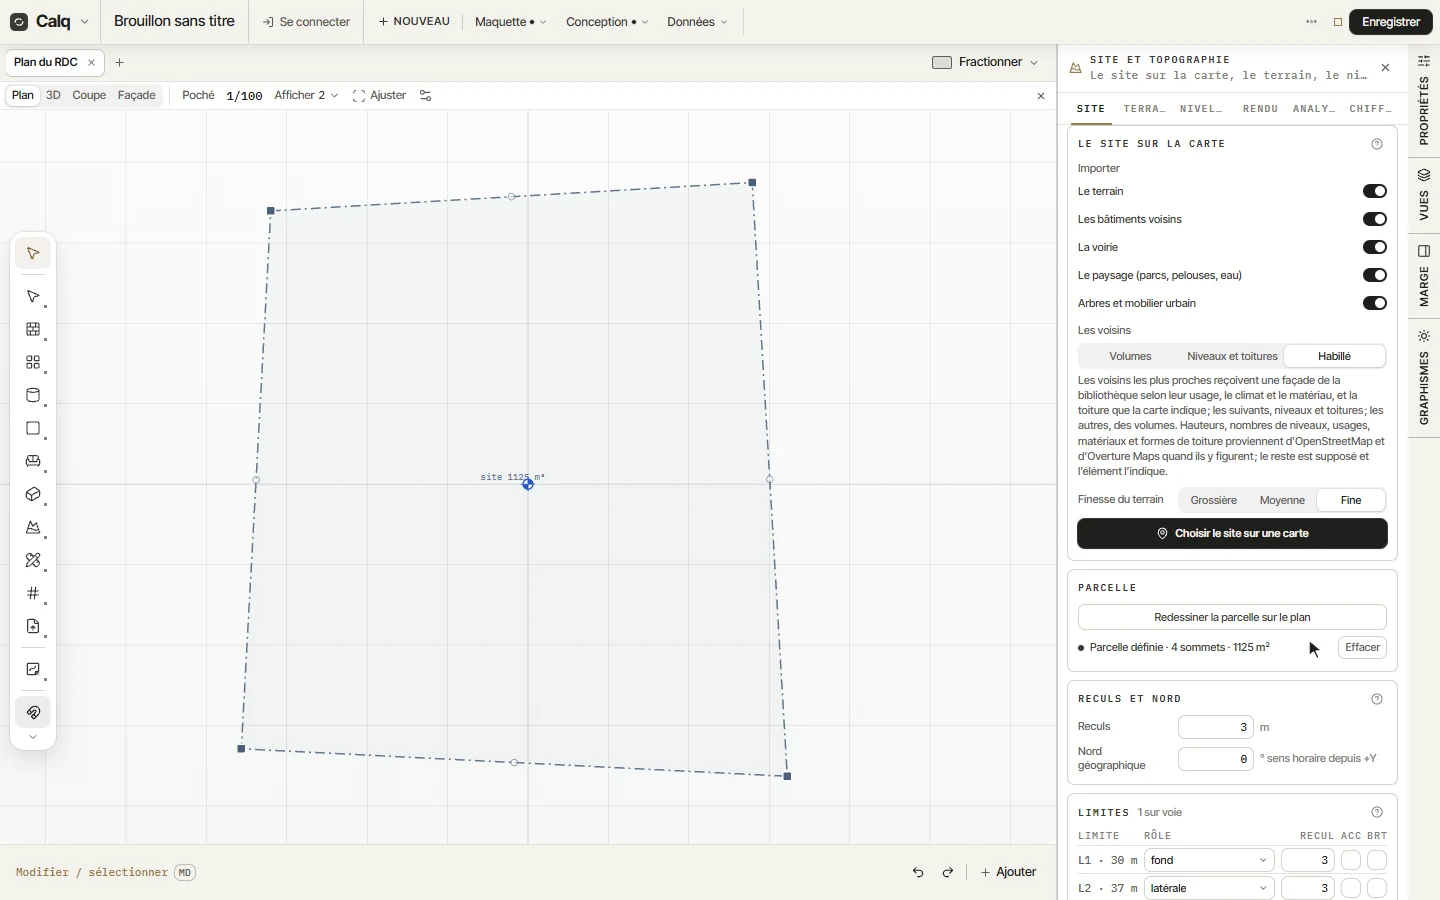Select Moyenne terrain finesse
Viewport: 1440px width, 900px height.
(x=1282, y=500)
